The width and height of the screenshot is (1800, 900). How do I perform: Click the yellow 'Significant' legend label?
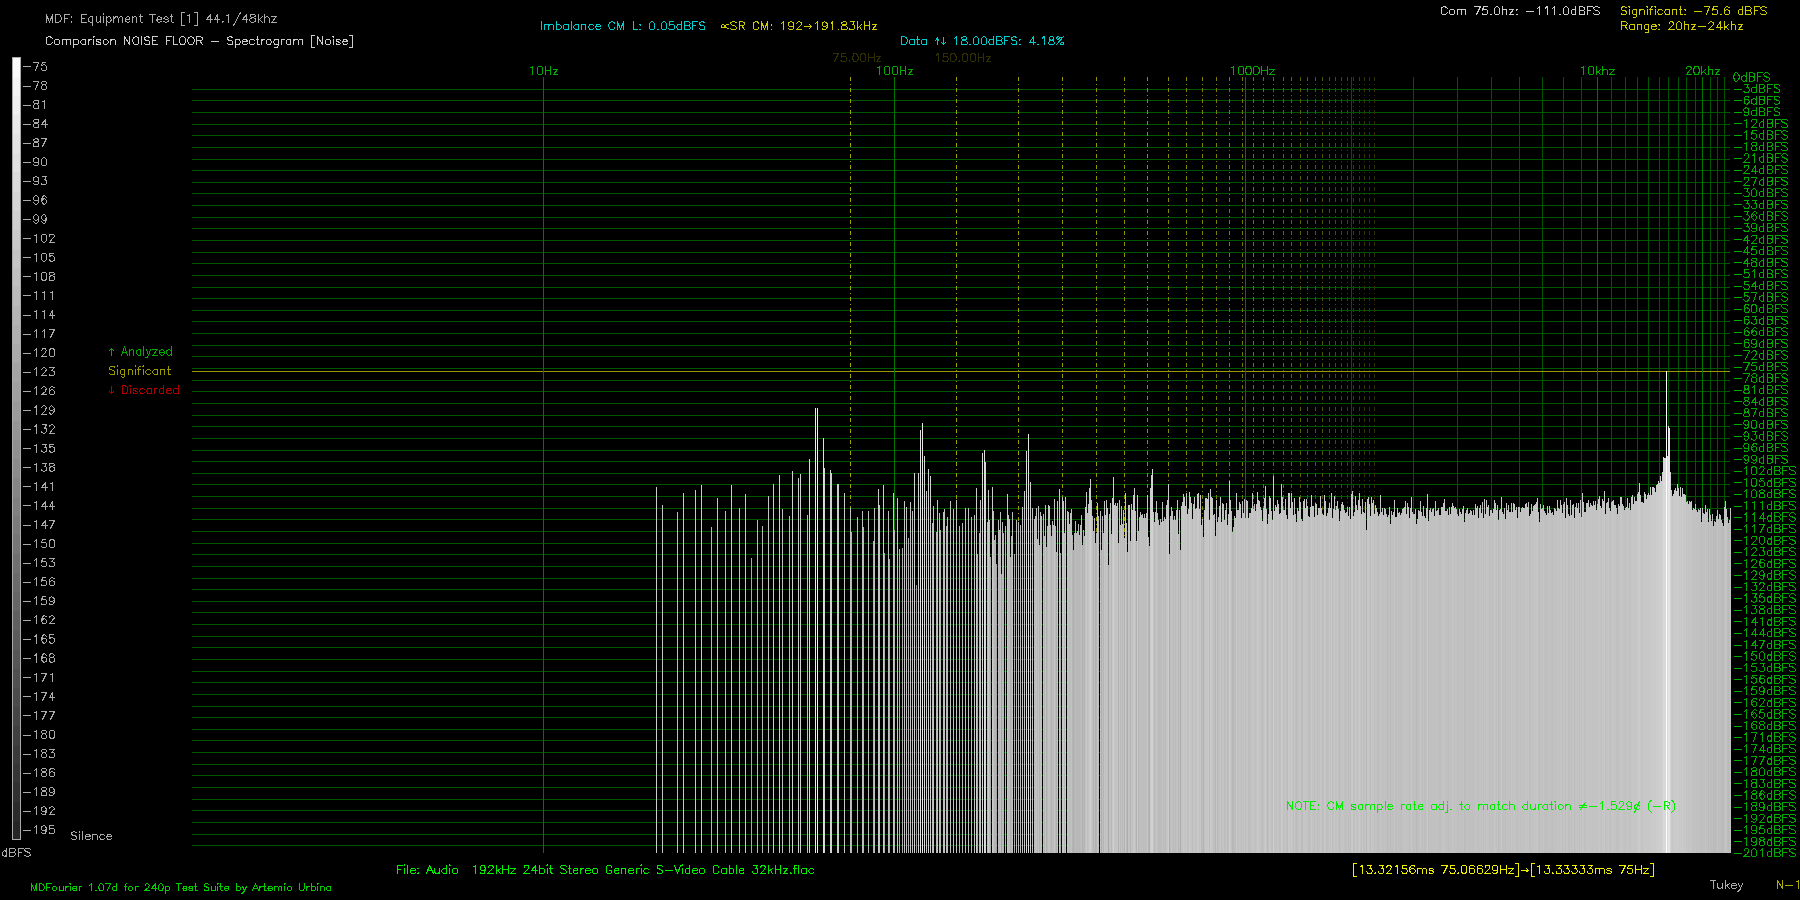pos(140,371)
